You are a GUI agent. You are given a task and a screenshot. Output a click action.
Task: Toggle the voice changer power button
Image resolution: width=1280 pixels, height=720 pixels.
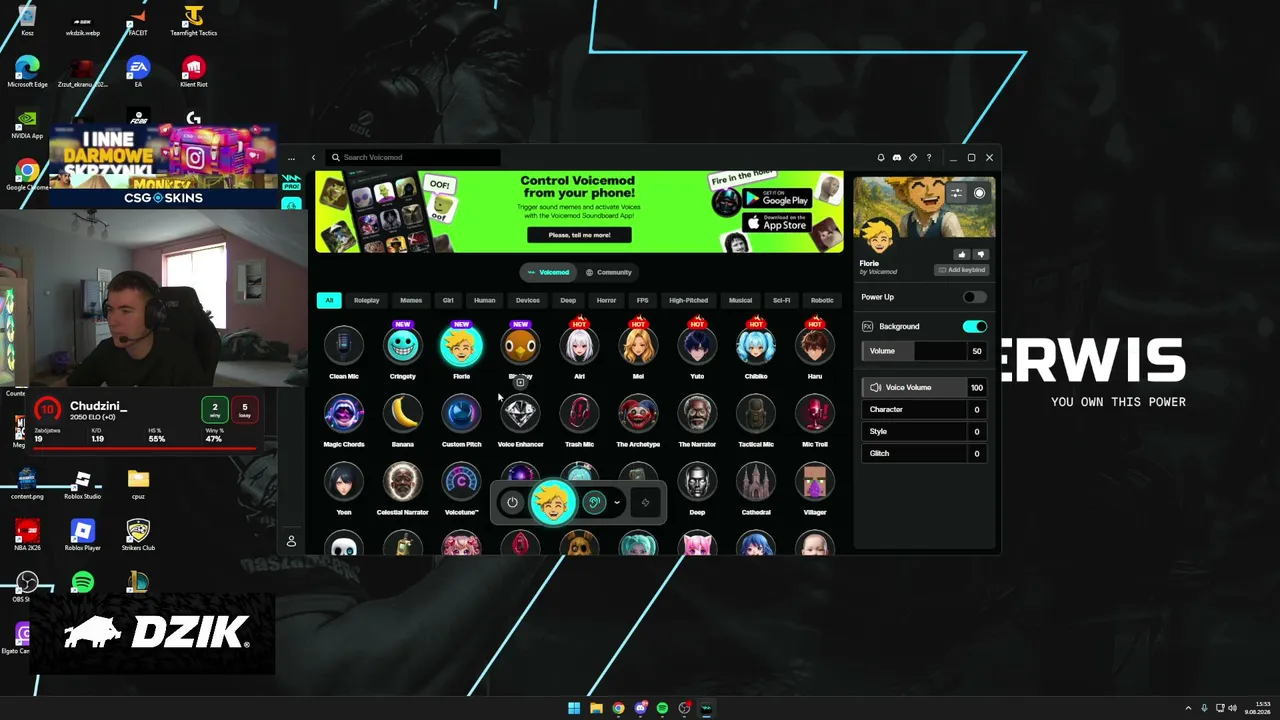tap(512, 502)
